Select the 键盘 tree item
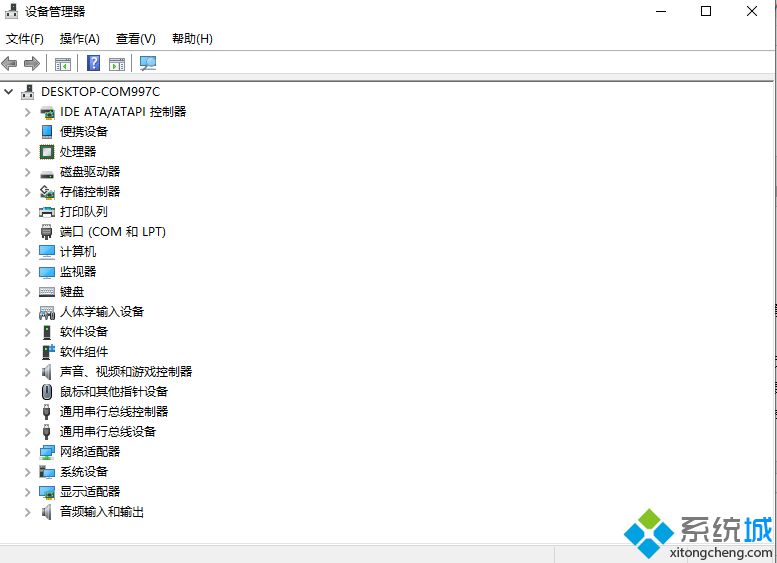Image resolution: width=777 pixels, height=563 pixels. pyautogui.click(x=72, y=292)
